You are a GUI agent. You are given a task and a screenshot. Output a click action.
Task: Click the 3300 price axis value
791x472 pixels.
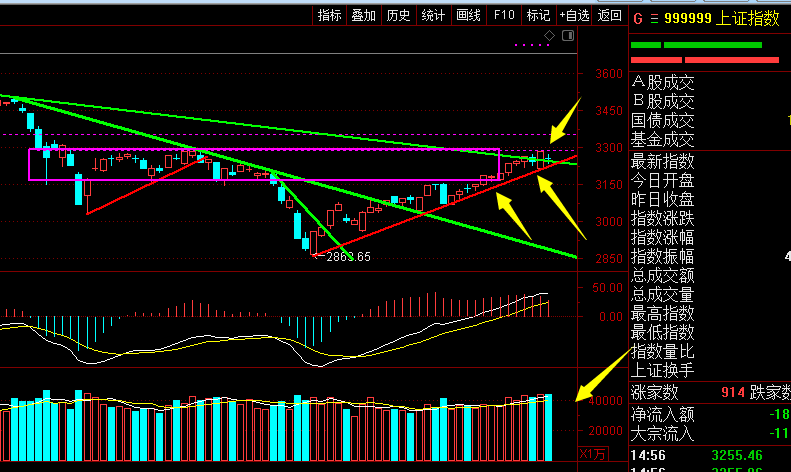pos(608,148)
